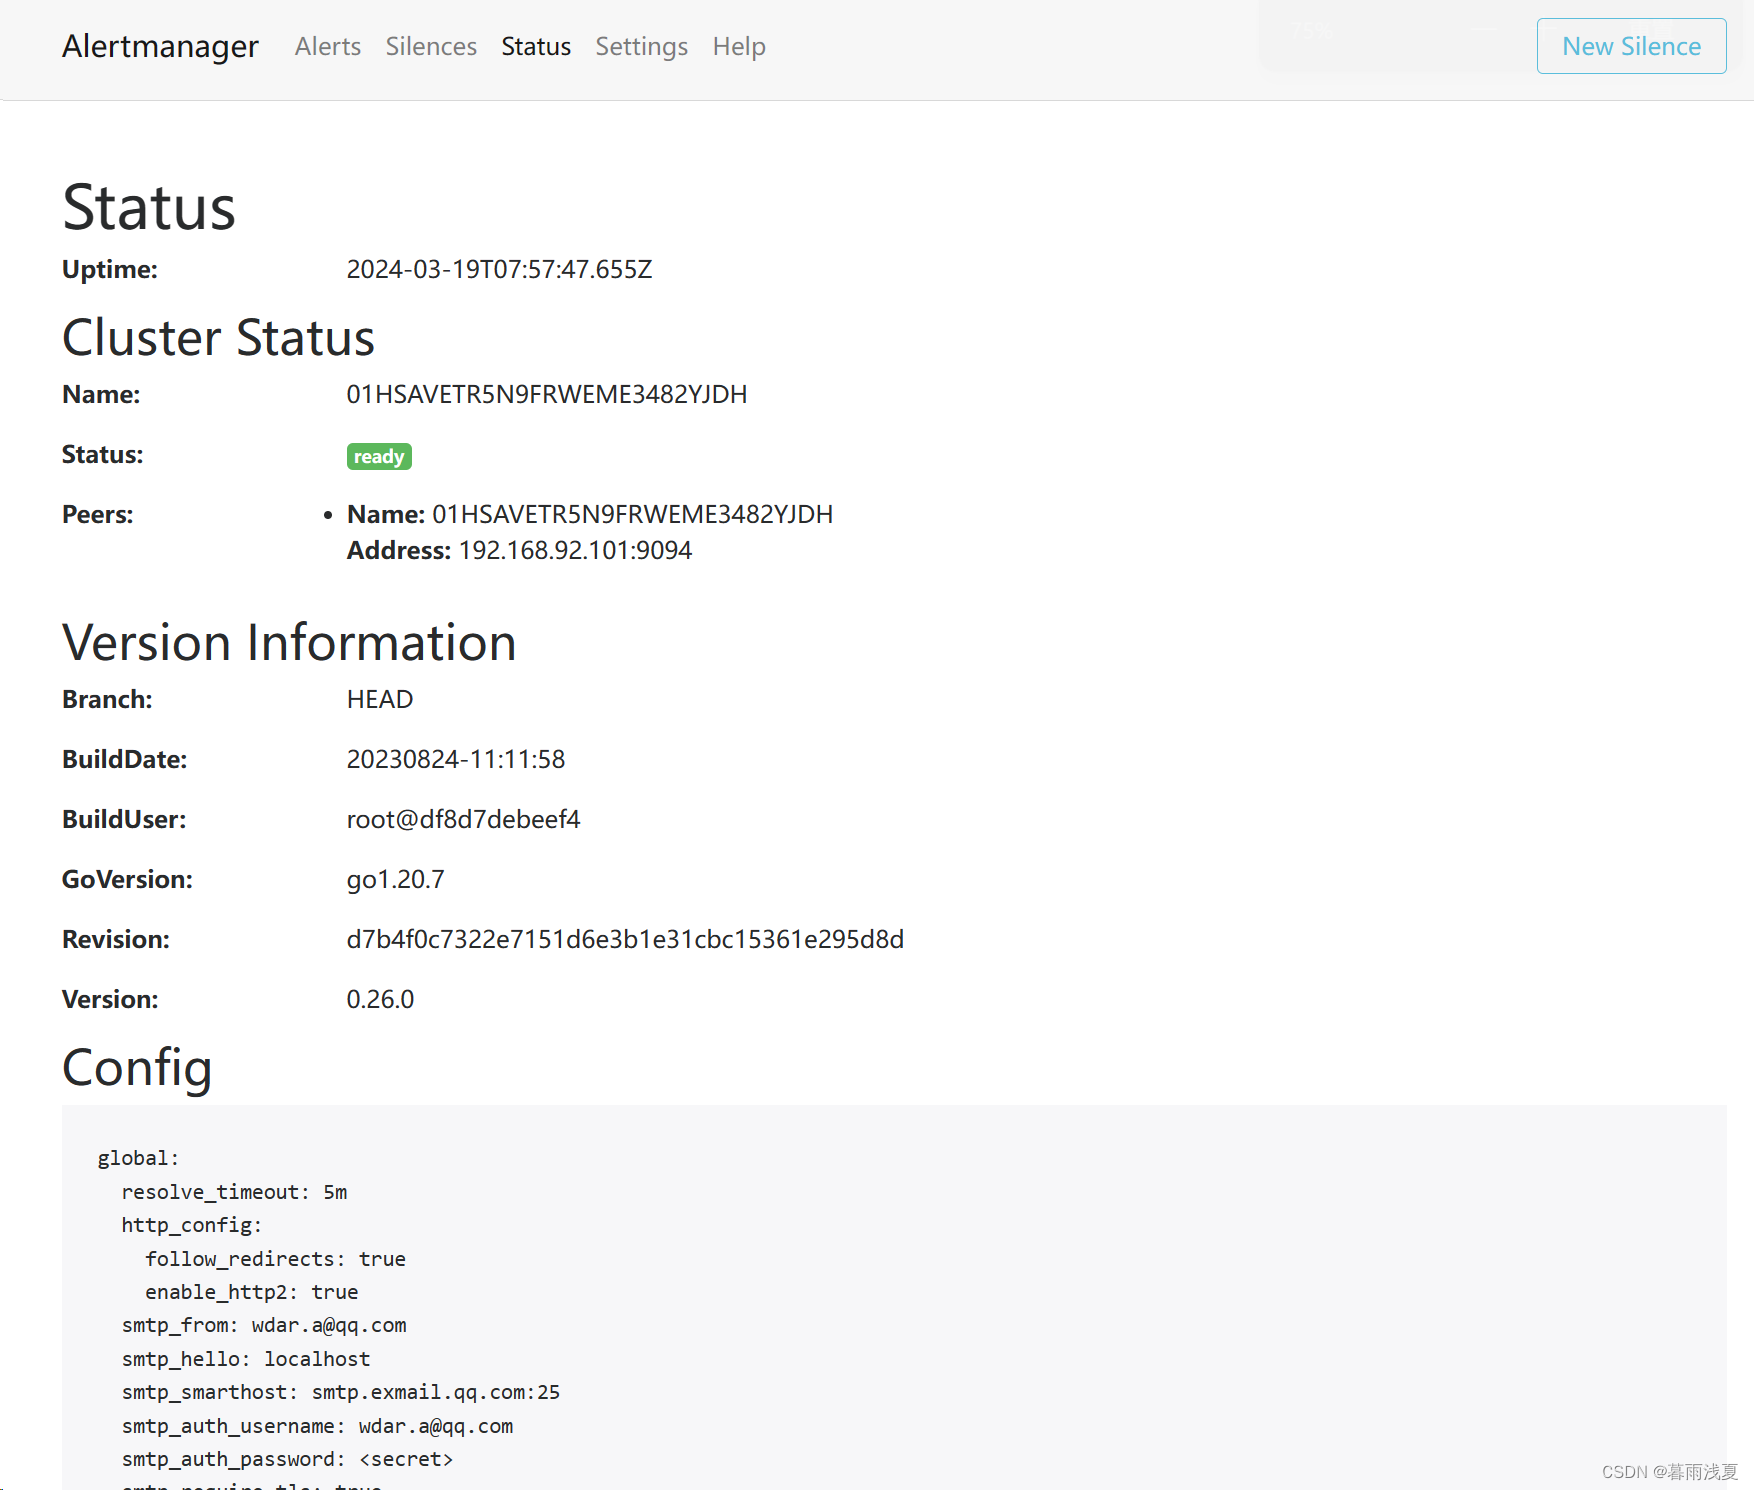
Task: Click config line follow_redirects: true
Action: tap(275, 1259)
